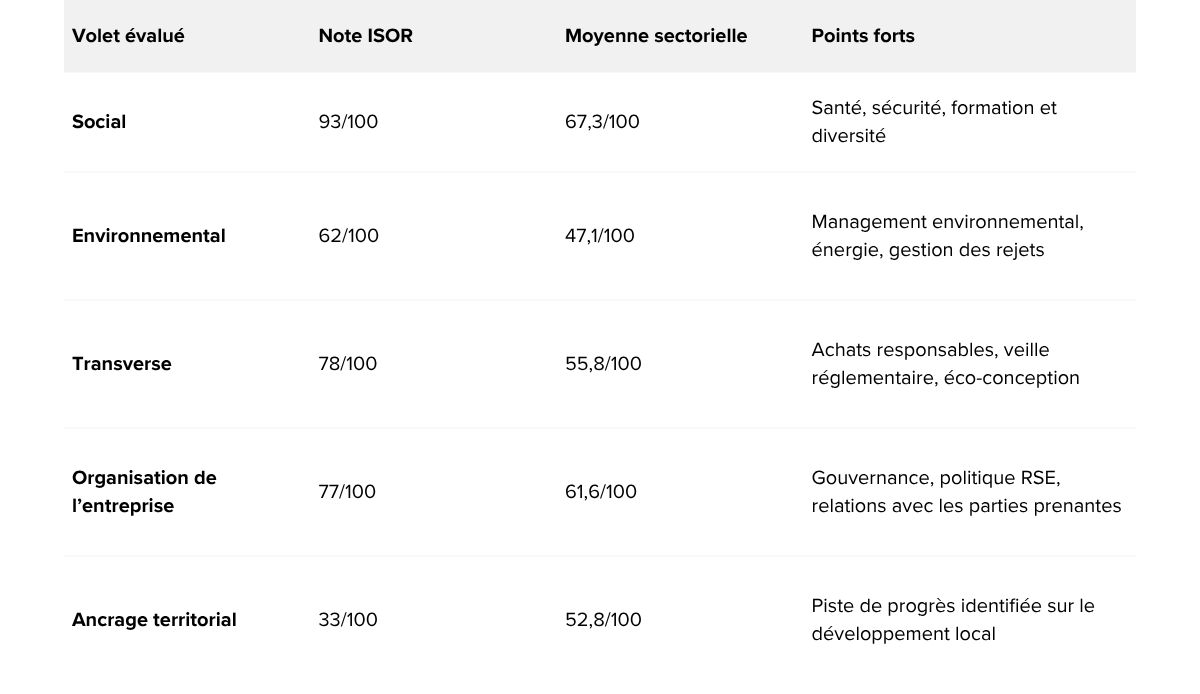Screen dimensions: 1200x694
Task: Select the 62/100 score cell
Action: [x=348, y=236]
